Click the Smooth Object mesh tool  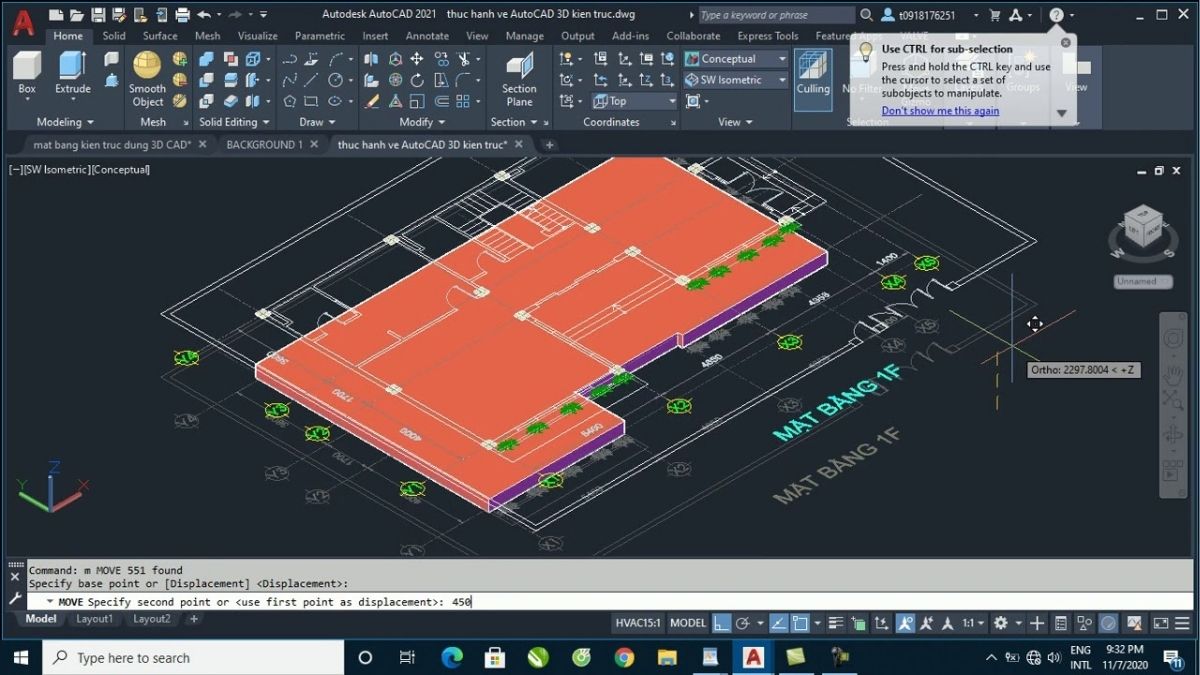(x=147, y=79)
